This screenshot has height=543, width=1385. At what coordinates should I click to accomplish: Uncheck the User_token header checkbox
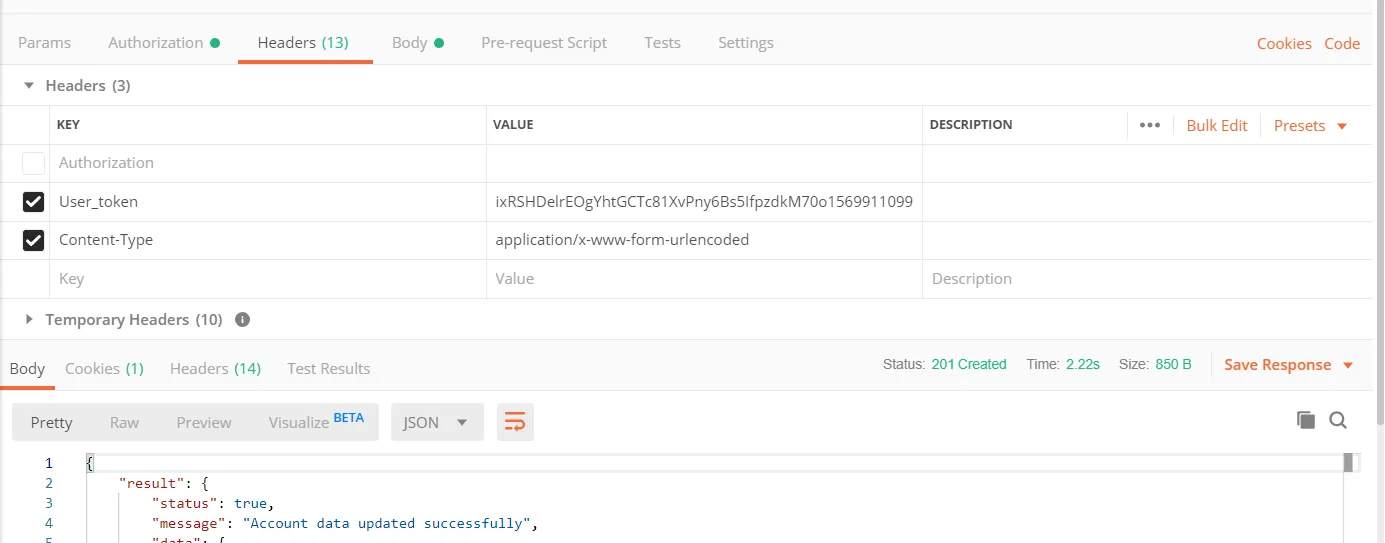pos(33,202)
